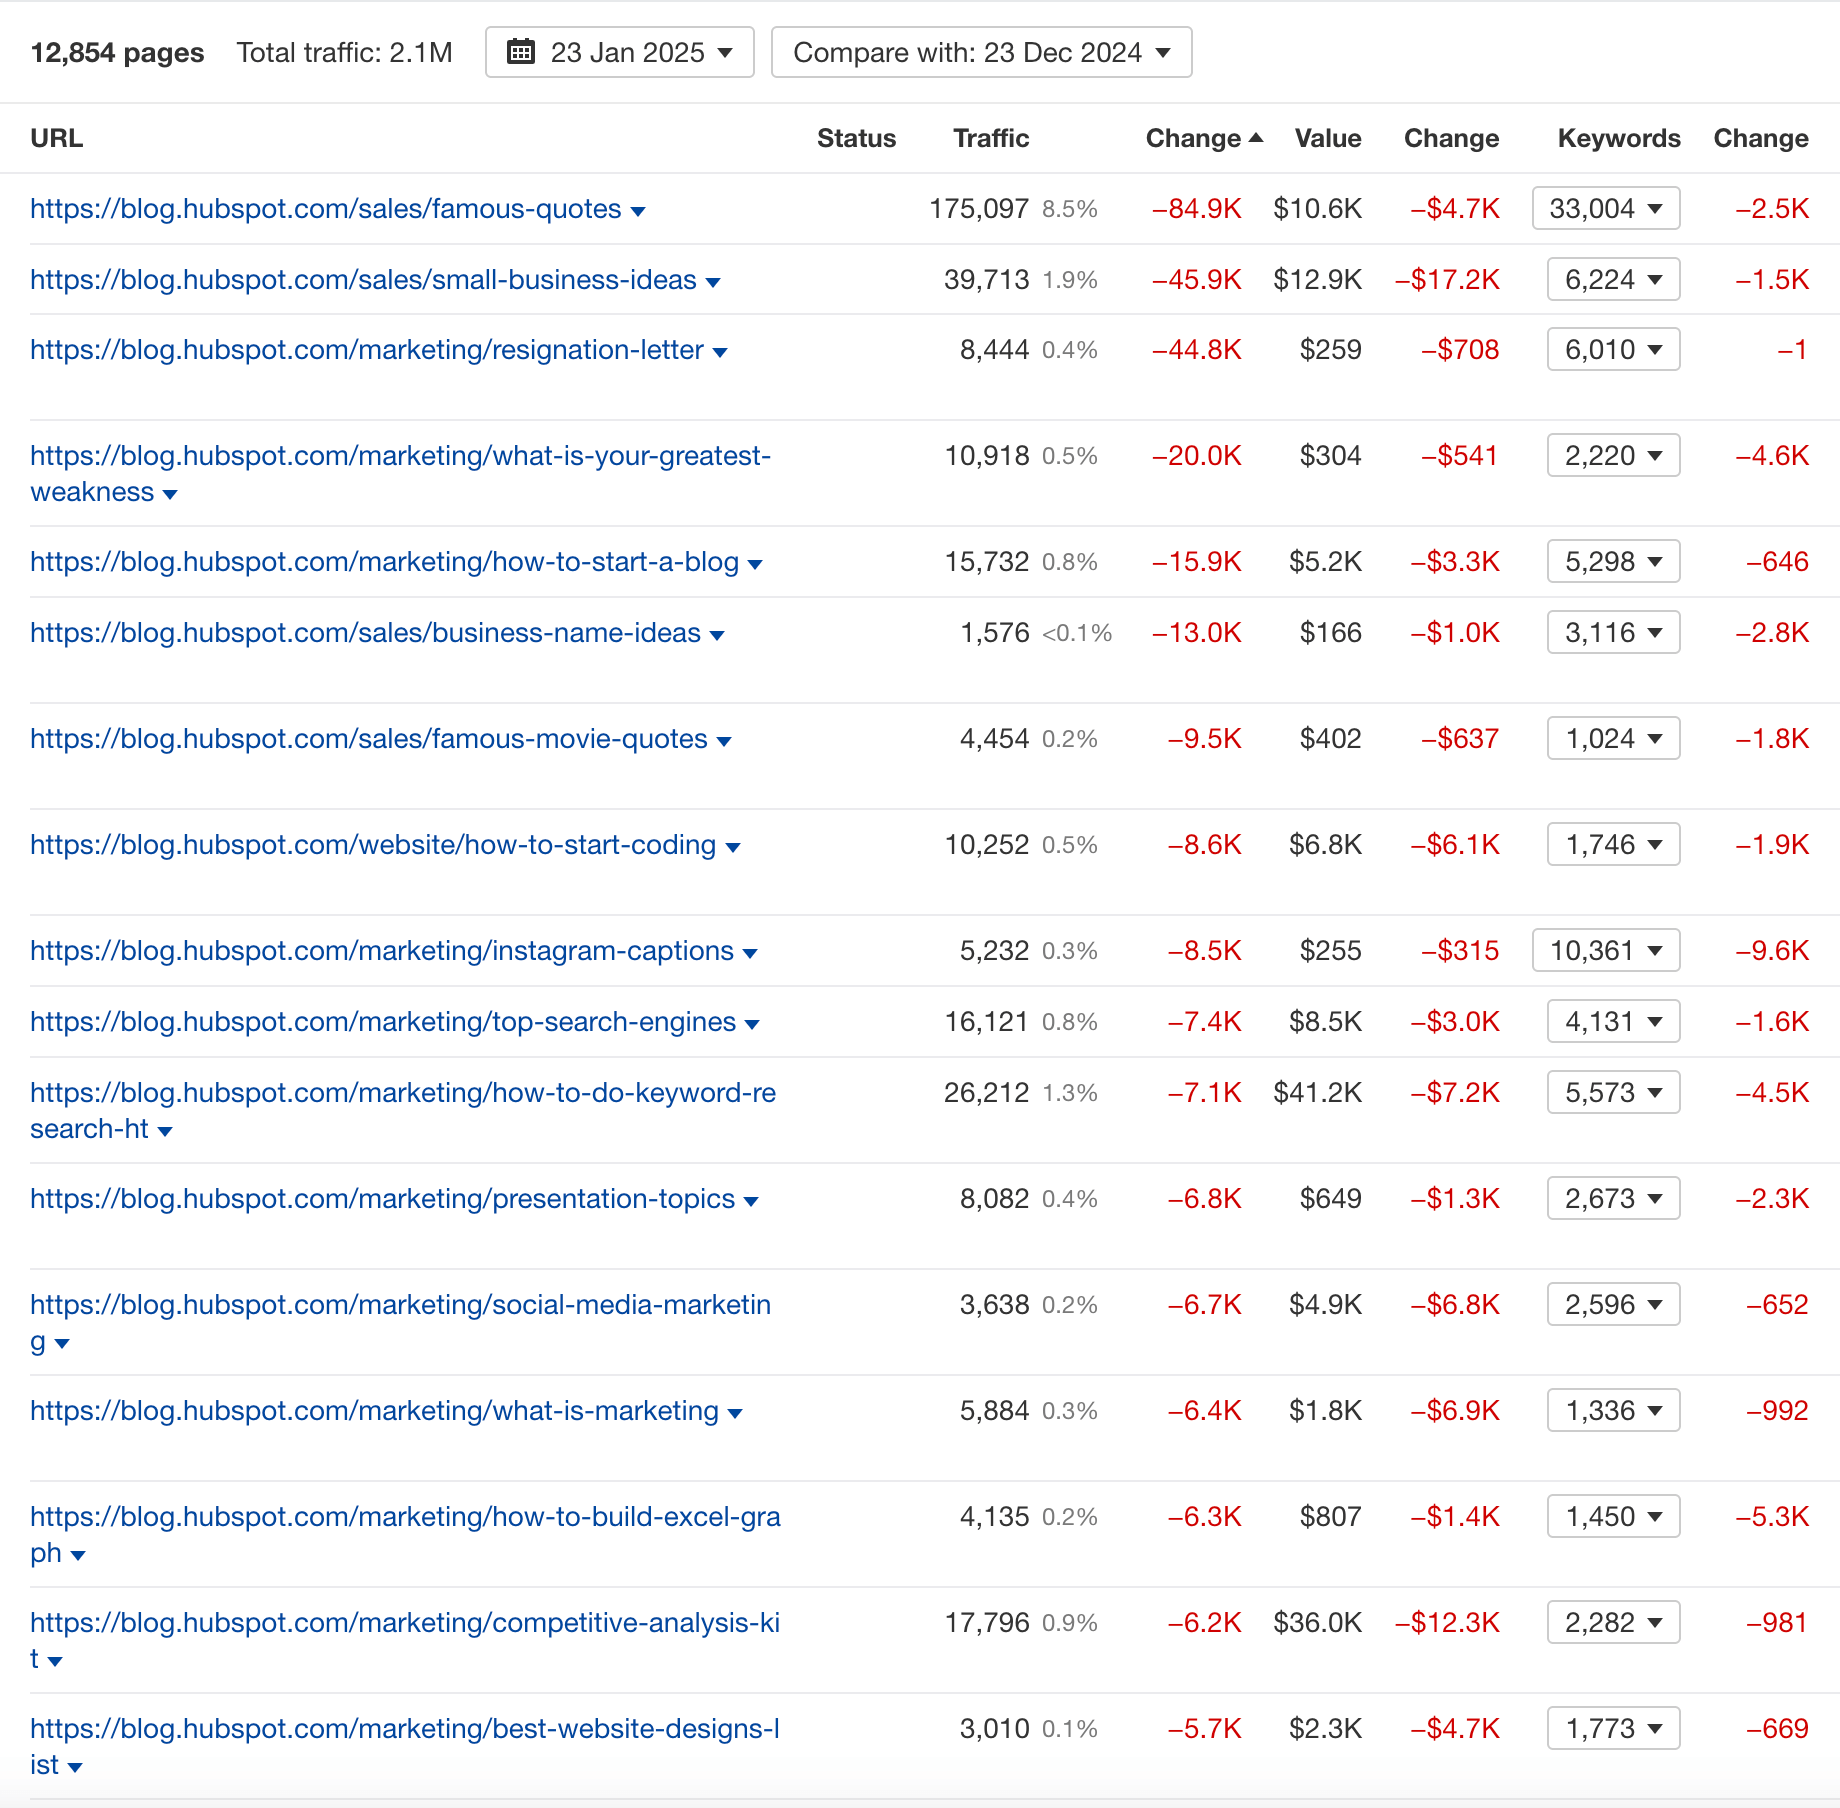Expand the 10,361 keywords dropdown

pos(1606,950)
